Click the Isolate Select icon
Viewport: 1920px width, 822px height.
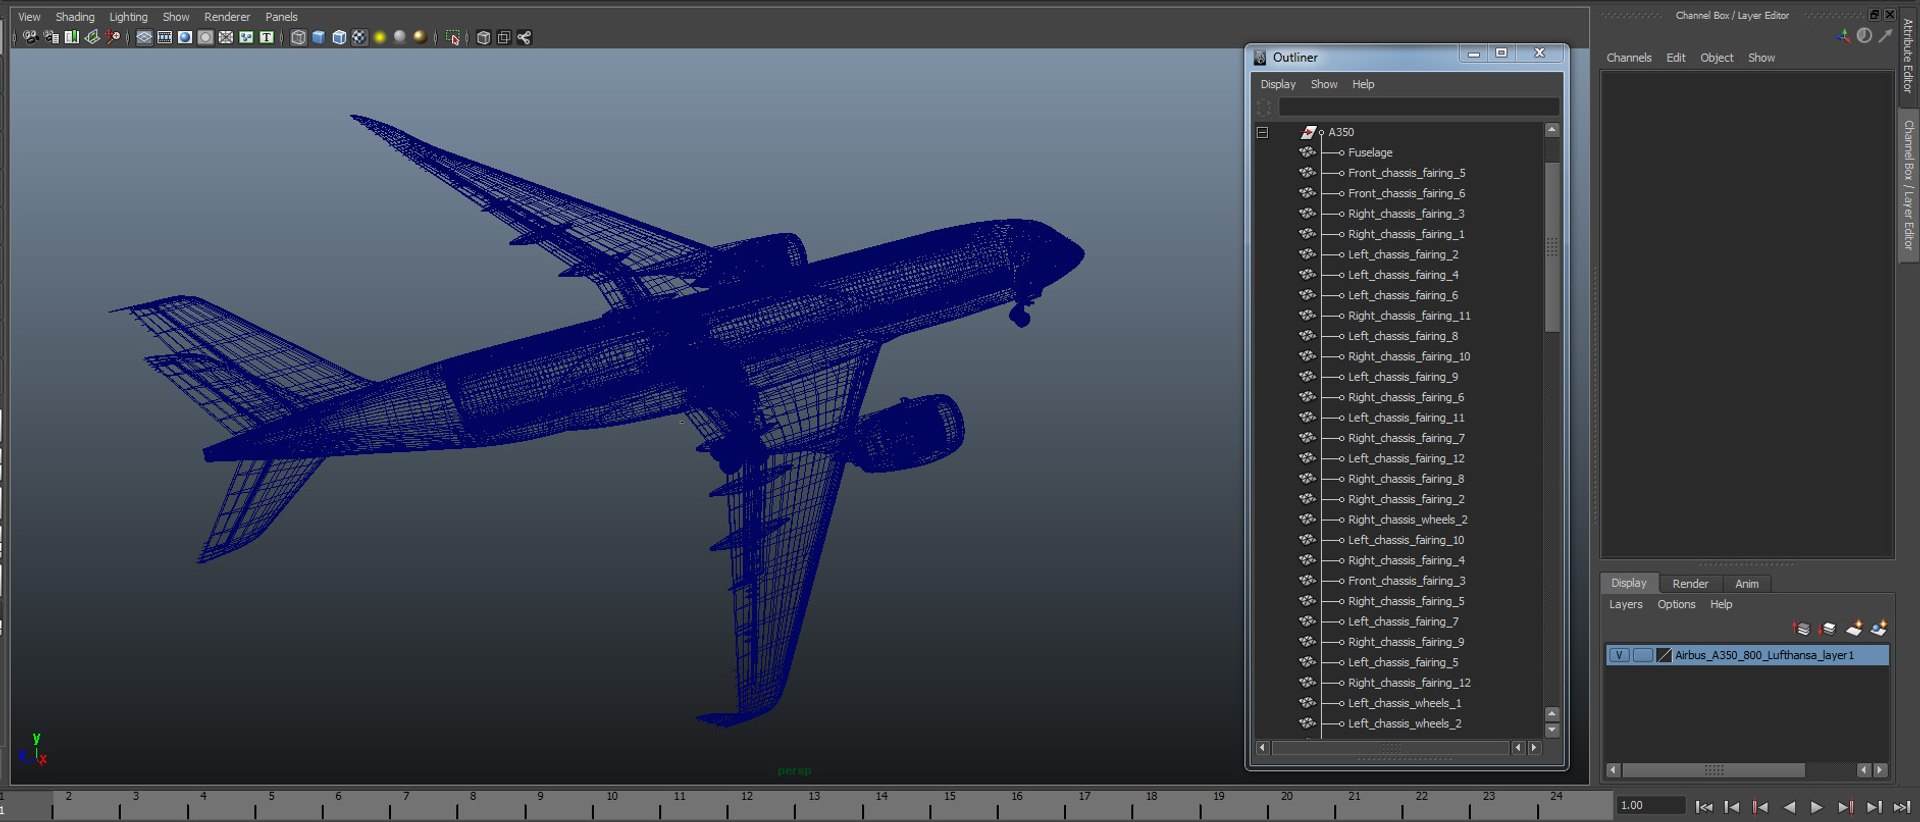453,37
